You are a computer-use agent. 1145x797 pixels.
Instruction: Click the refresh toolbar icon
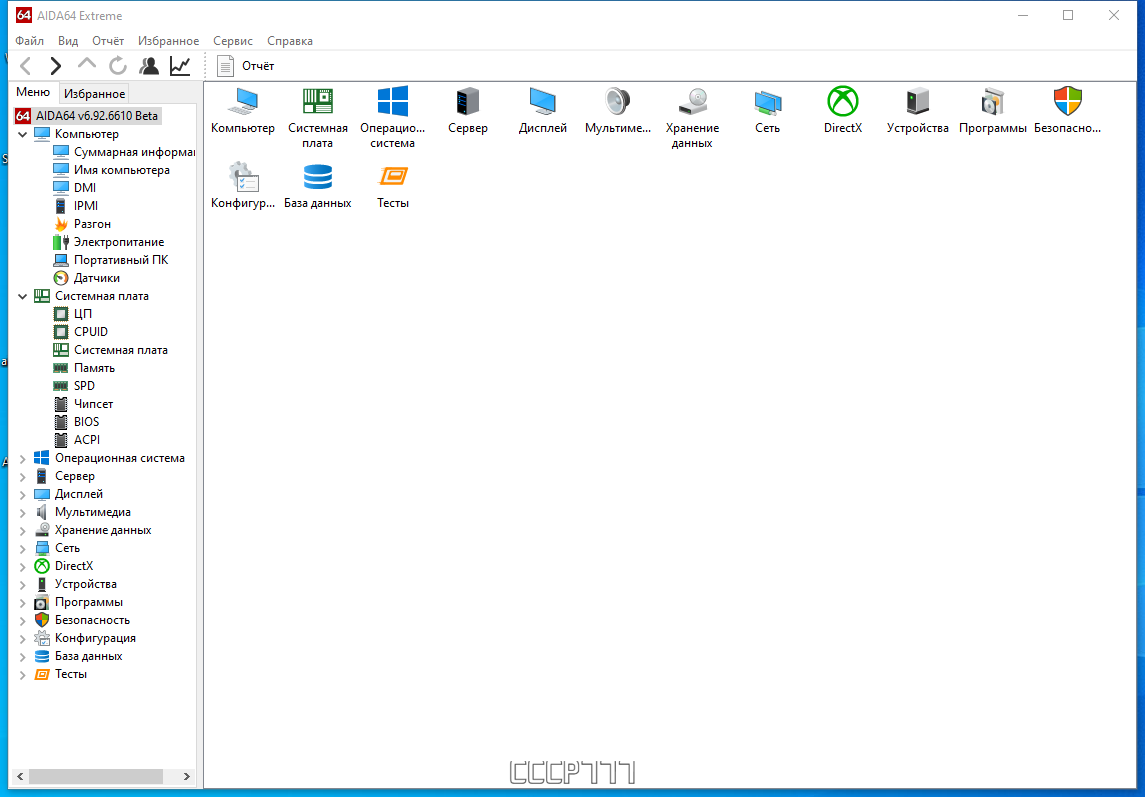(x=118, y=66)
